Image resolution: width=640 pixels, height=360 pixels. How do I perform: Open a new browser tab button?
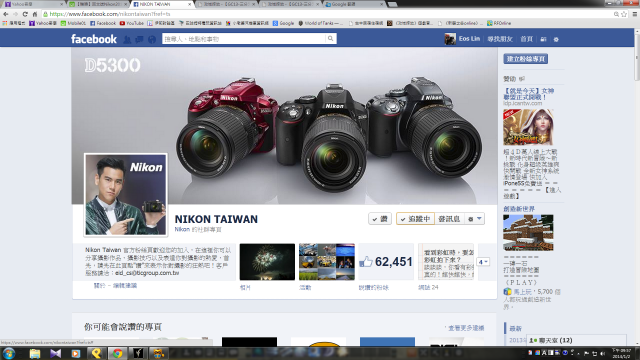[x=393, y=4]
